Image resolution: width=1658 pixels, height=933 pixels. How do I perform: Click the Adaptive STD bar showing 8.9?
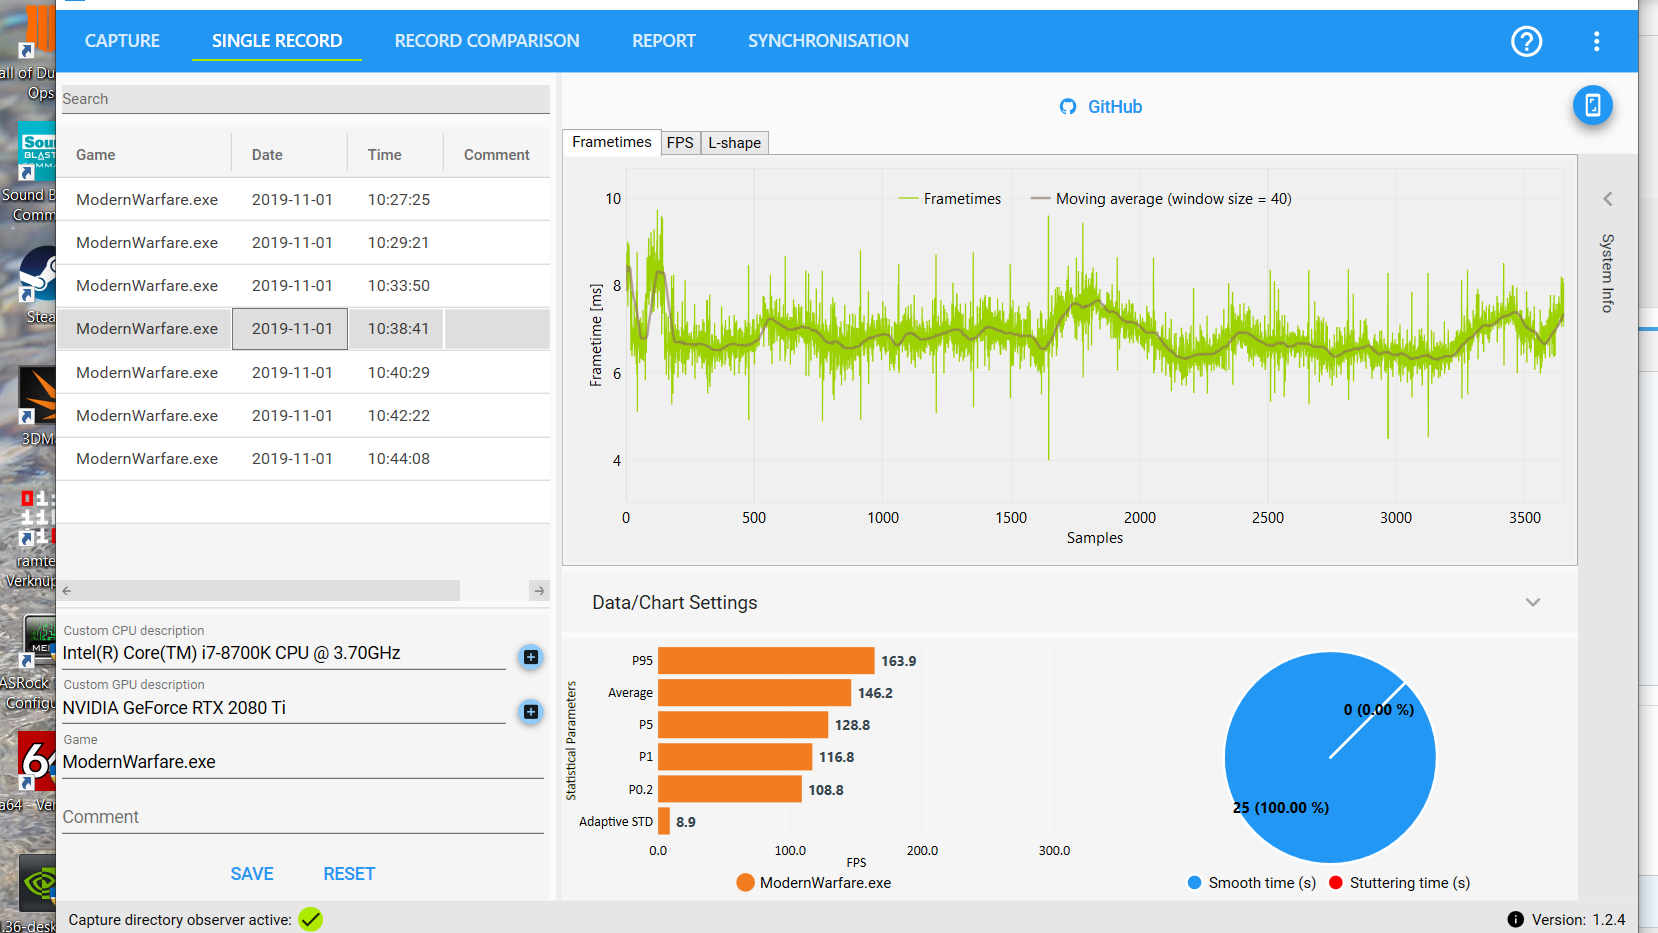[664, 821]
